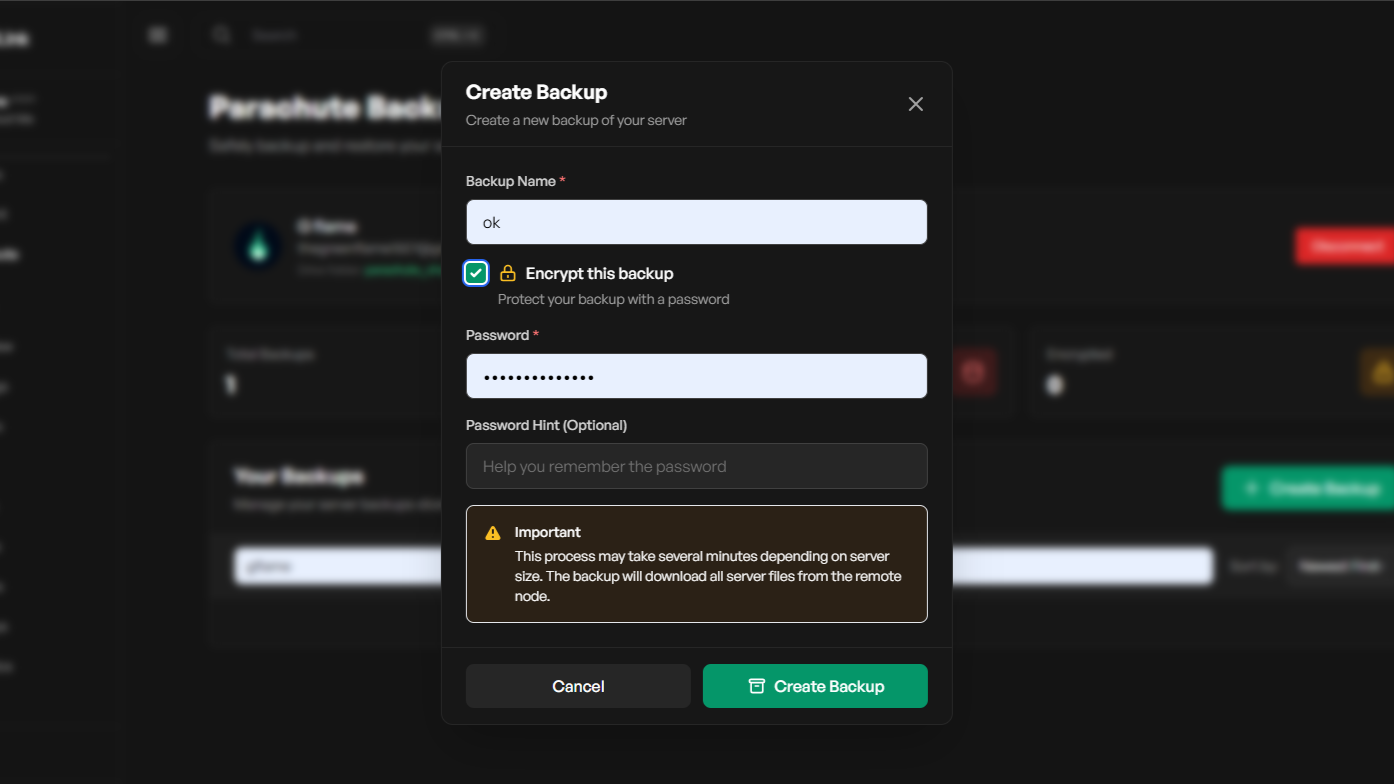Click the archive icon on Create Backup button
Screen dimensions: 1394x784
point(757,686)
